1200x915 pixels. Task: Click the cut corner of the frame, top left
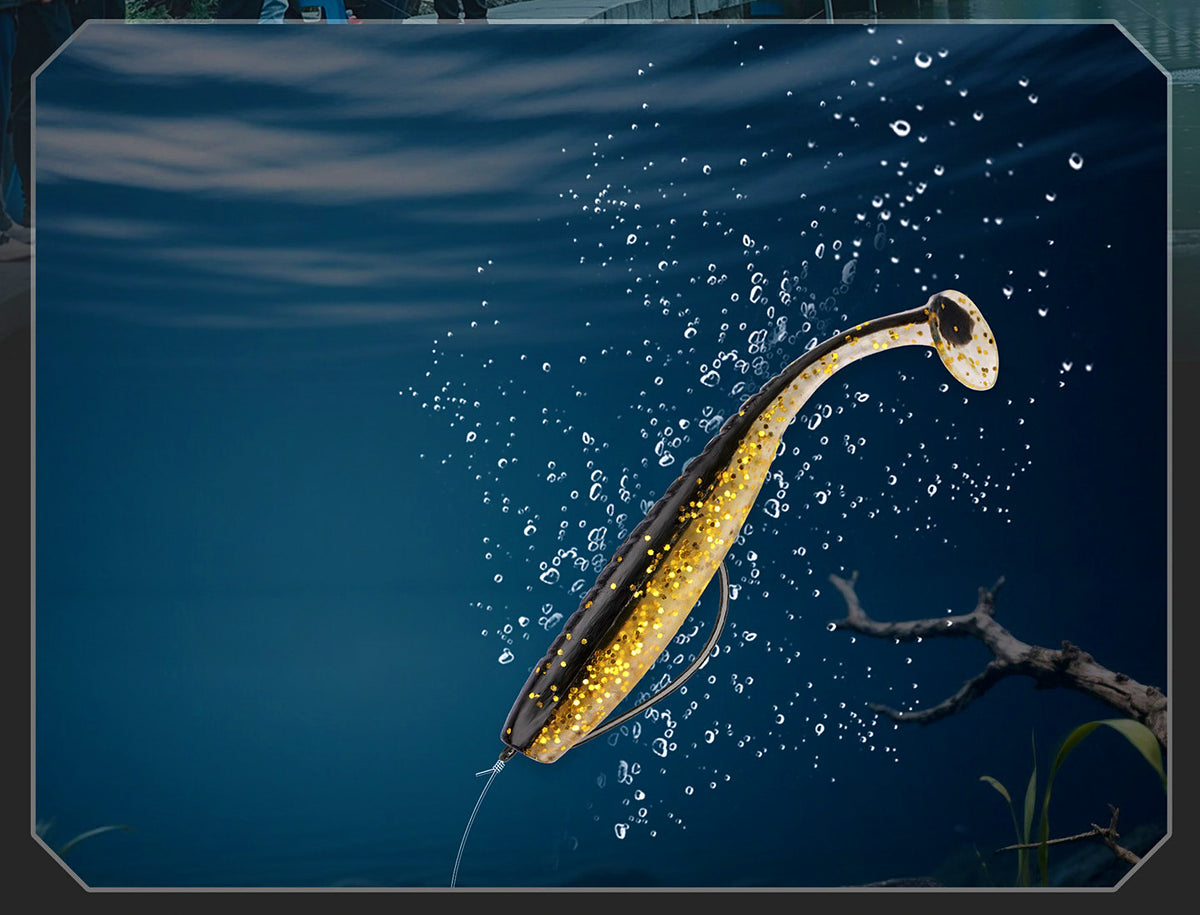tap(52, 42)
